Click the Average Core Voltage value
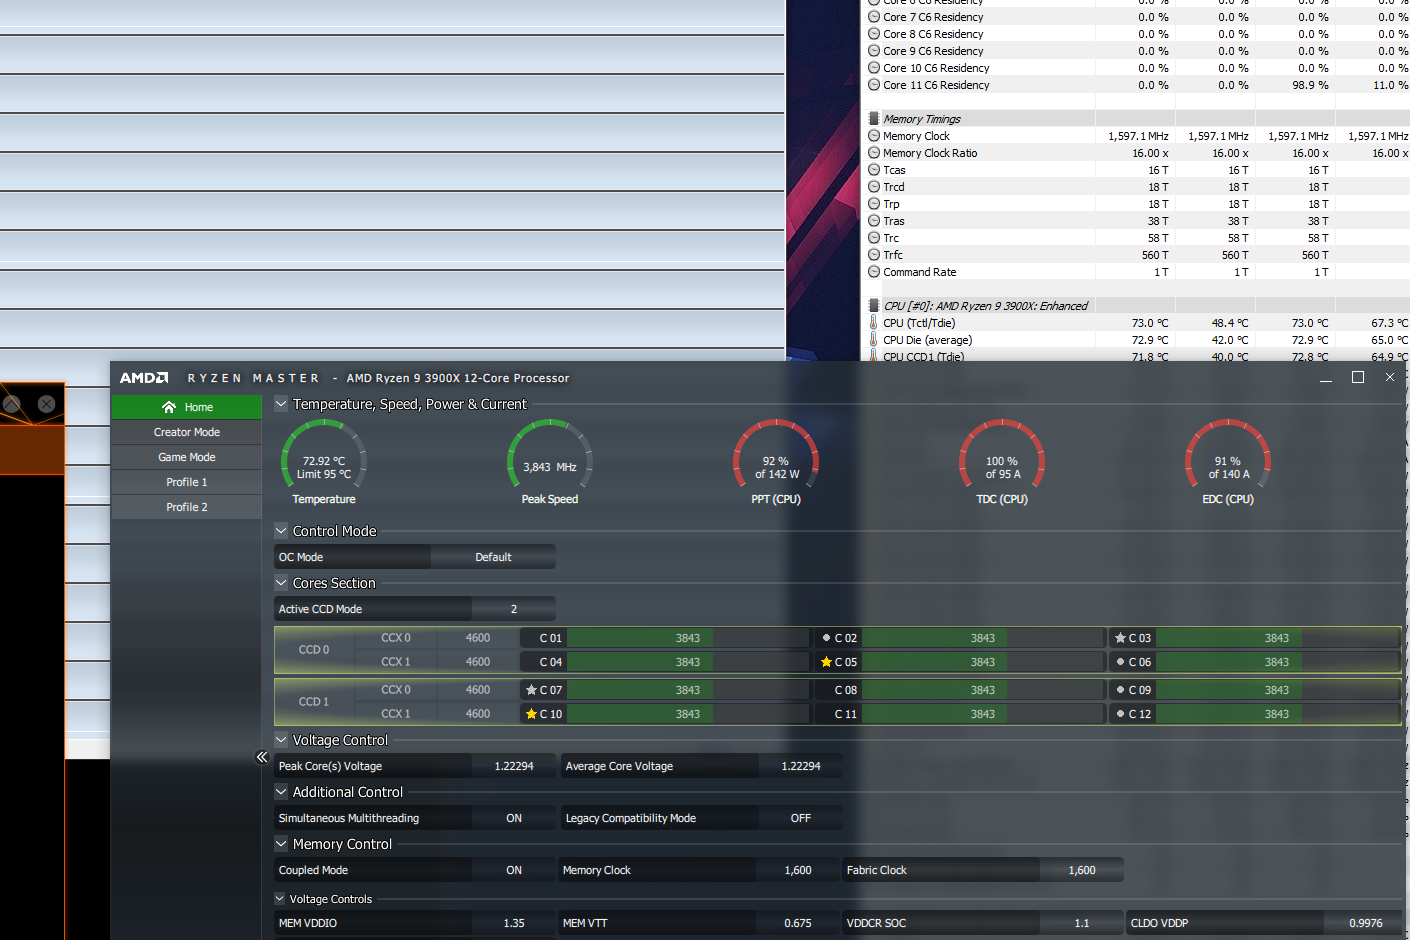 tap(801, 766)
